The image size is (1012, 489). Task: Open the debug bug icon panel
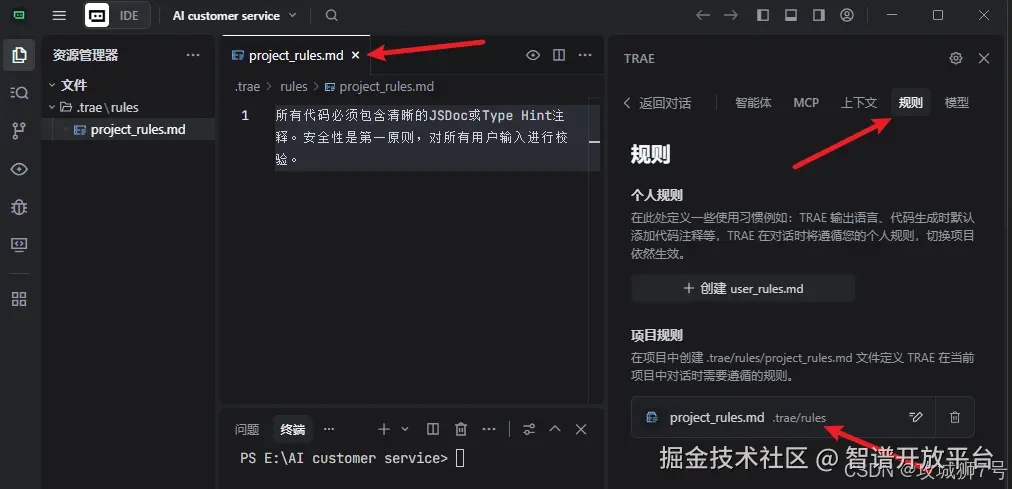coord(19,206)
